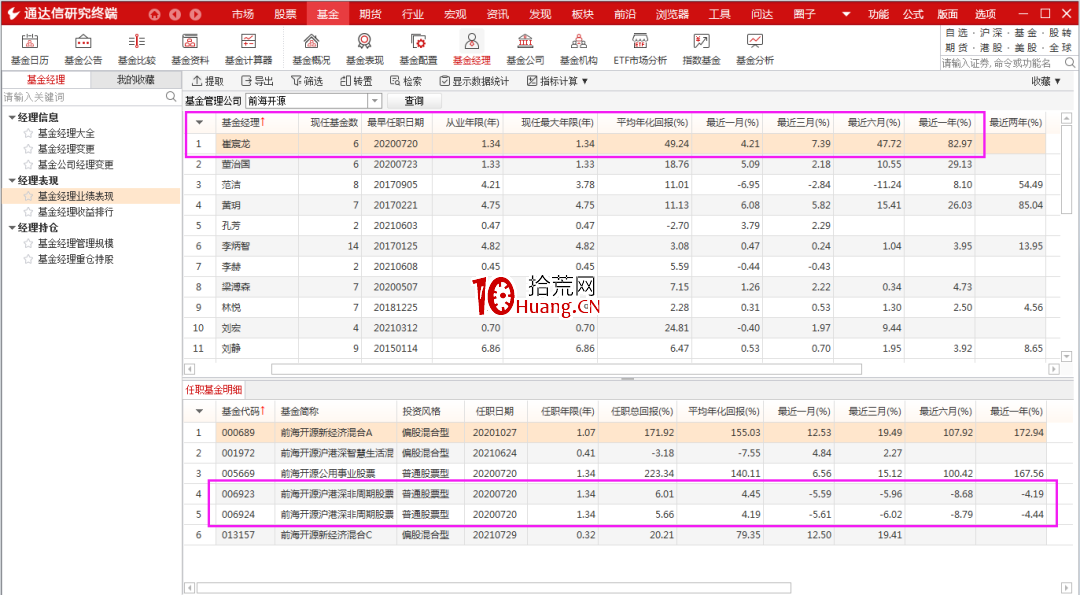Screen dimensions: 1080x595
Task: Open the 基金管理公司 dropdown arrow
Action: (375, 101)
